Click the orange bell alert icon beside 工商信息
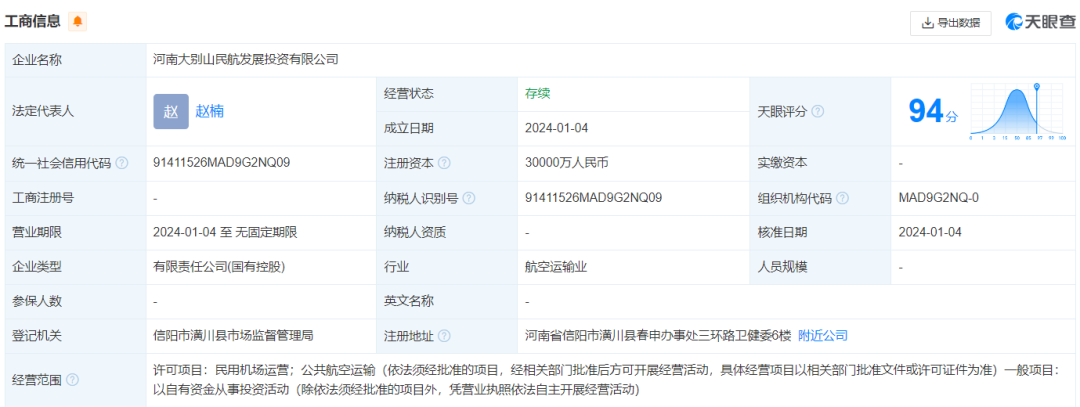Viewport: 1080px width, 407px height. coord(78,21)
